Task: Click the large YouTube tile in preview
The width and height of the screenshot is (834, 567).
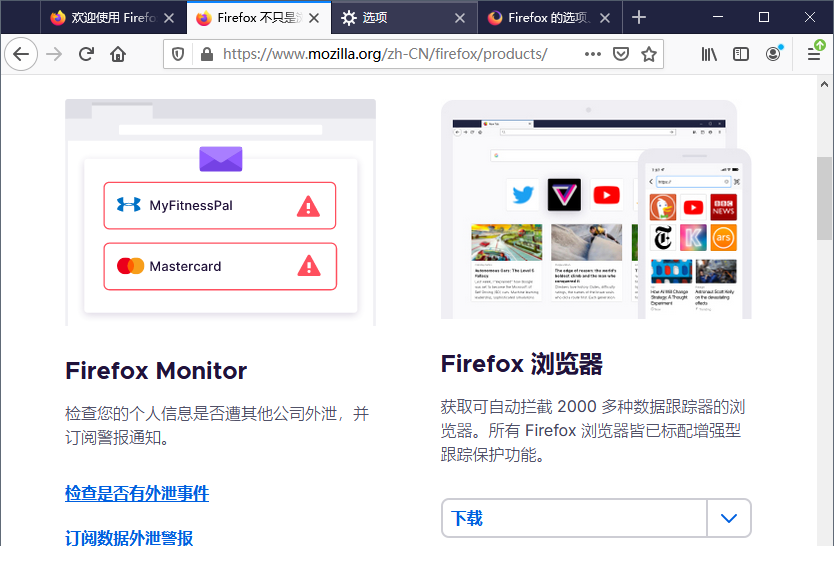Action: click(x=606, y=195)
